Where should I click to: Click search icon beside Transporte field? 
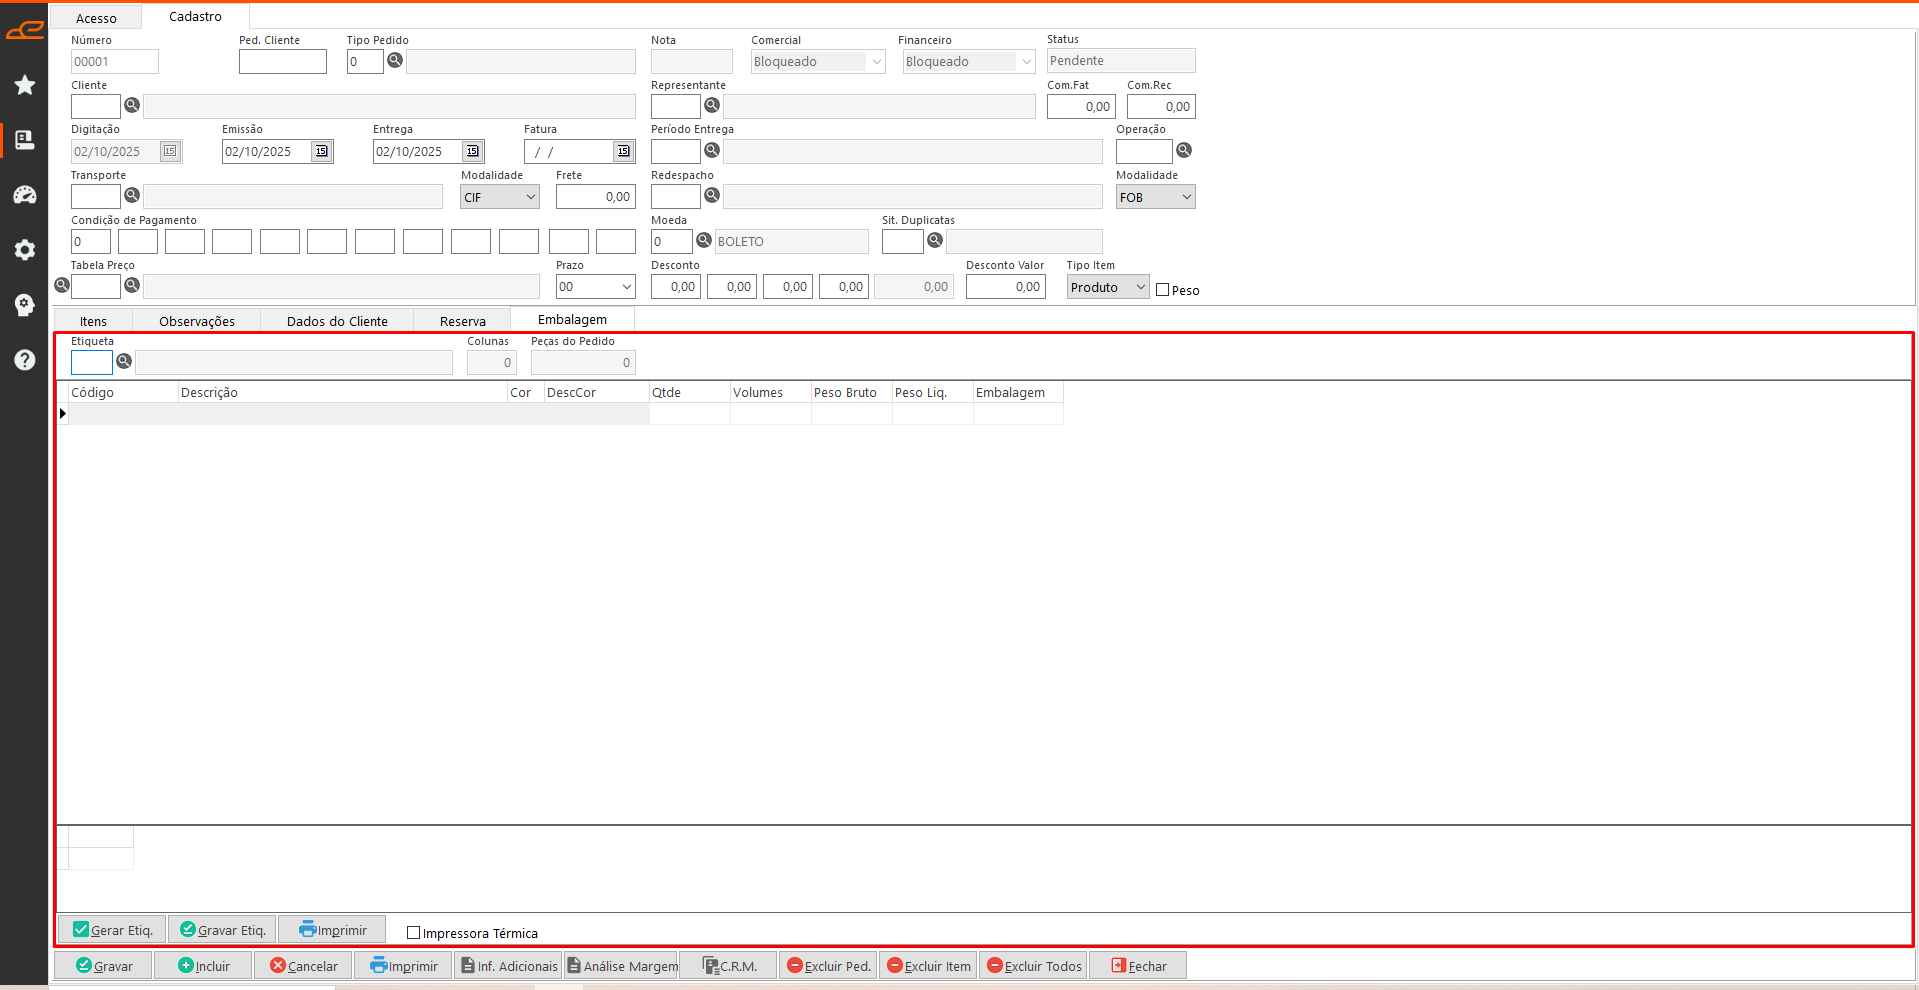pos(132,195)
